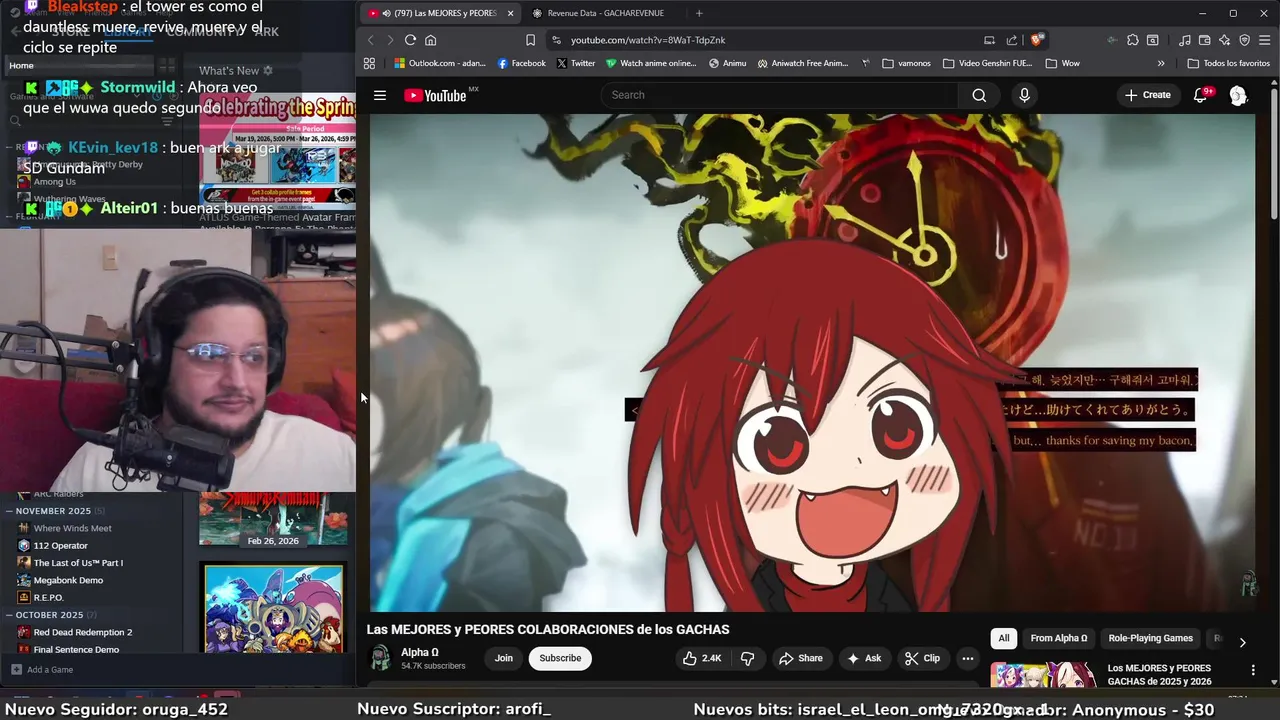Open the Wow bookmarks folder
The width and height of the screenshot is (1280, 720).
coord(1062,63)
